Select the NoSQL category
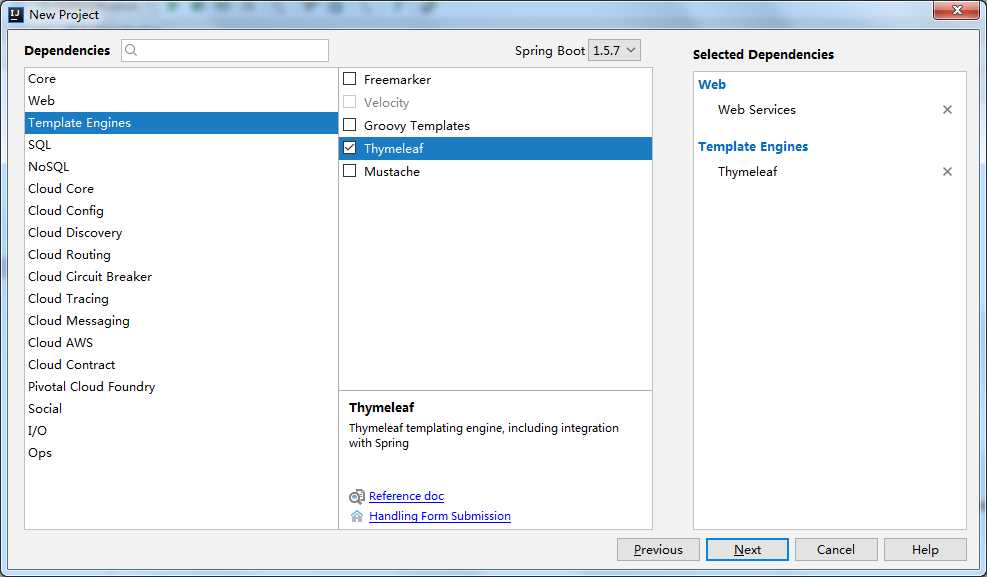The width and height of the screenshot is (987, 577). pos(181,167)
